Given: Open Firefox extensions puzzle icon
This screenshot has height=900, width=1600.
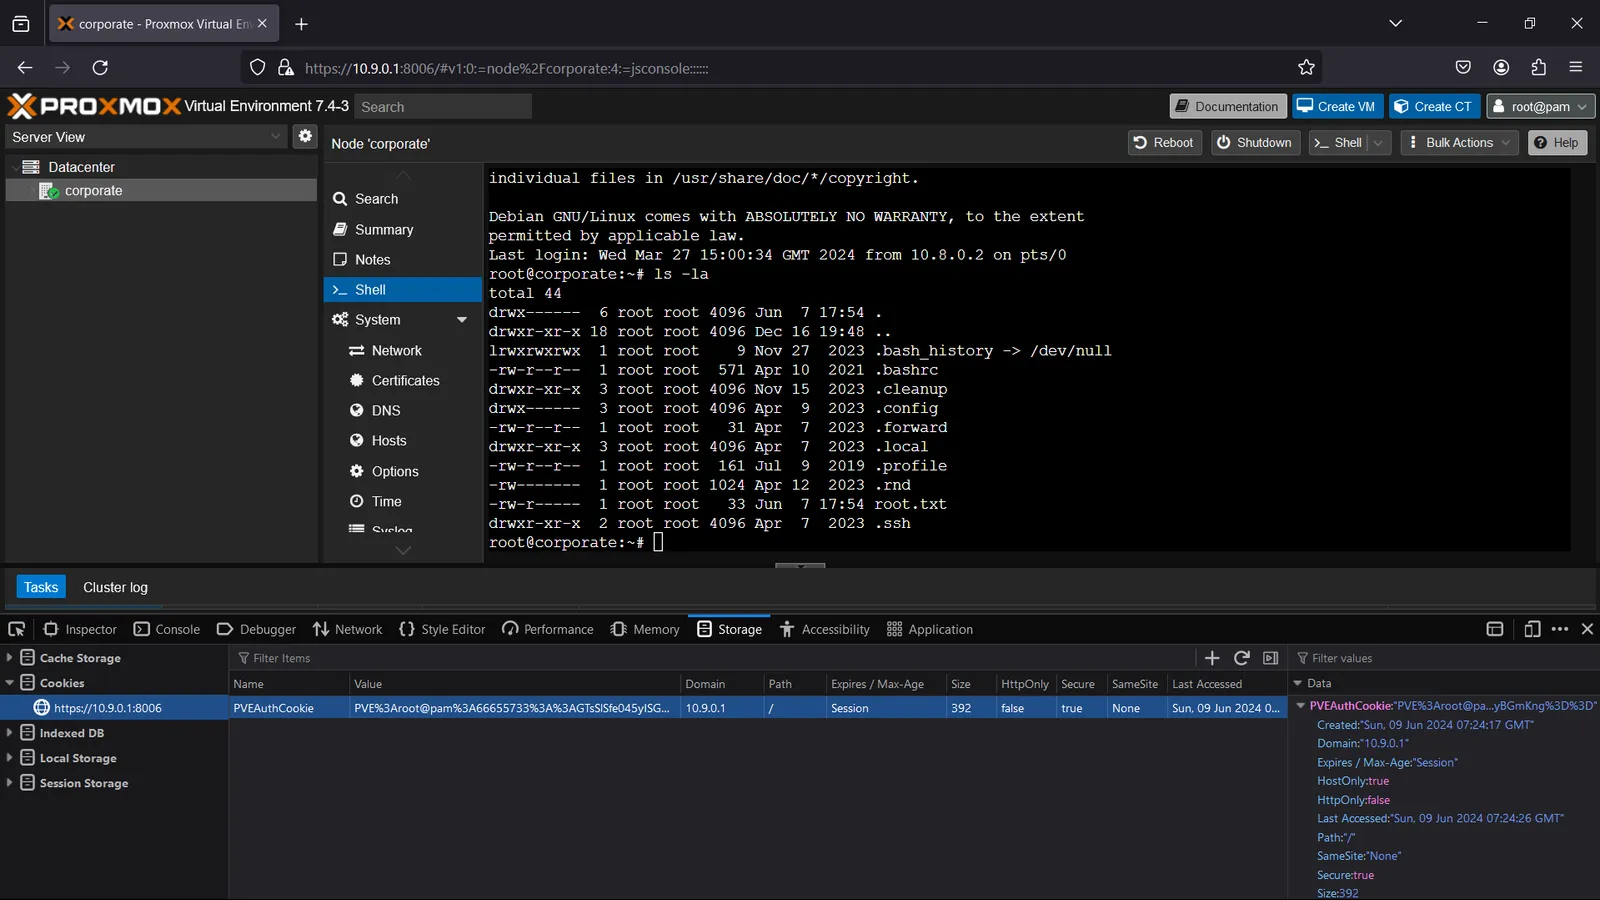Looking at the screenshot, I should [1538, 67].
